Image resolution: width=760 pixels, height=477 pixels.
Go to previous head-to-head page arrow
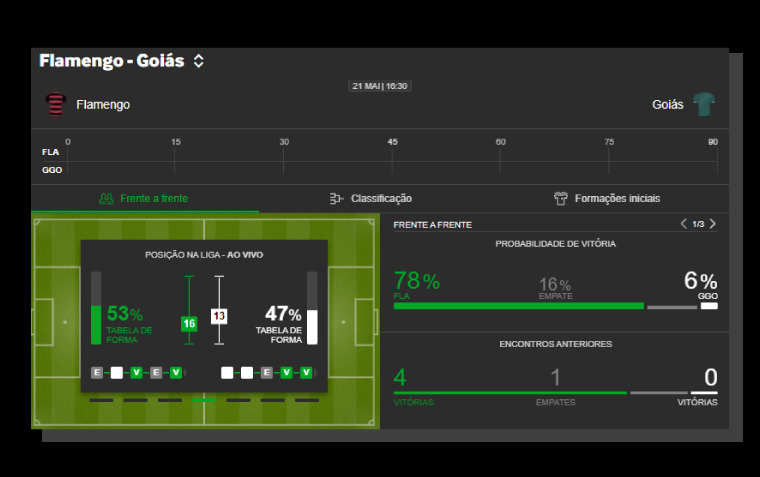pyautogui.click(x=683, y=224)
